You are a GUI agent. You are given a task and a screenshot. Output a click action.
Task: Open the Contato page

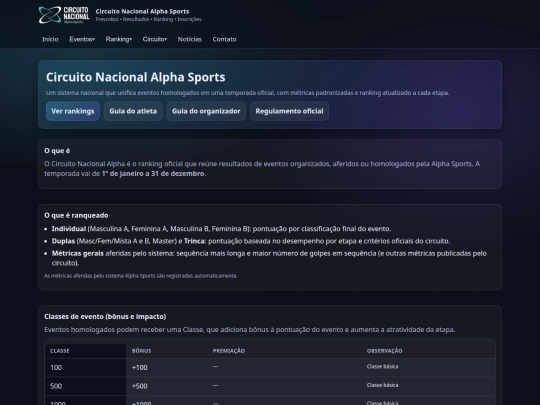[225, 39]
